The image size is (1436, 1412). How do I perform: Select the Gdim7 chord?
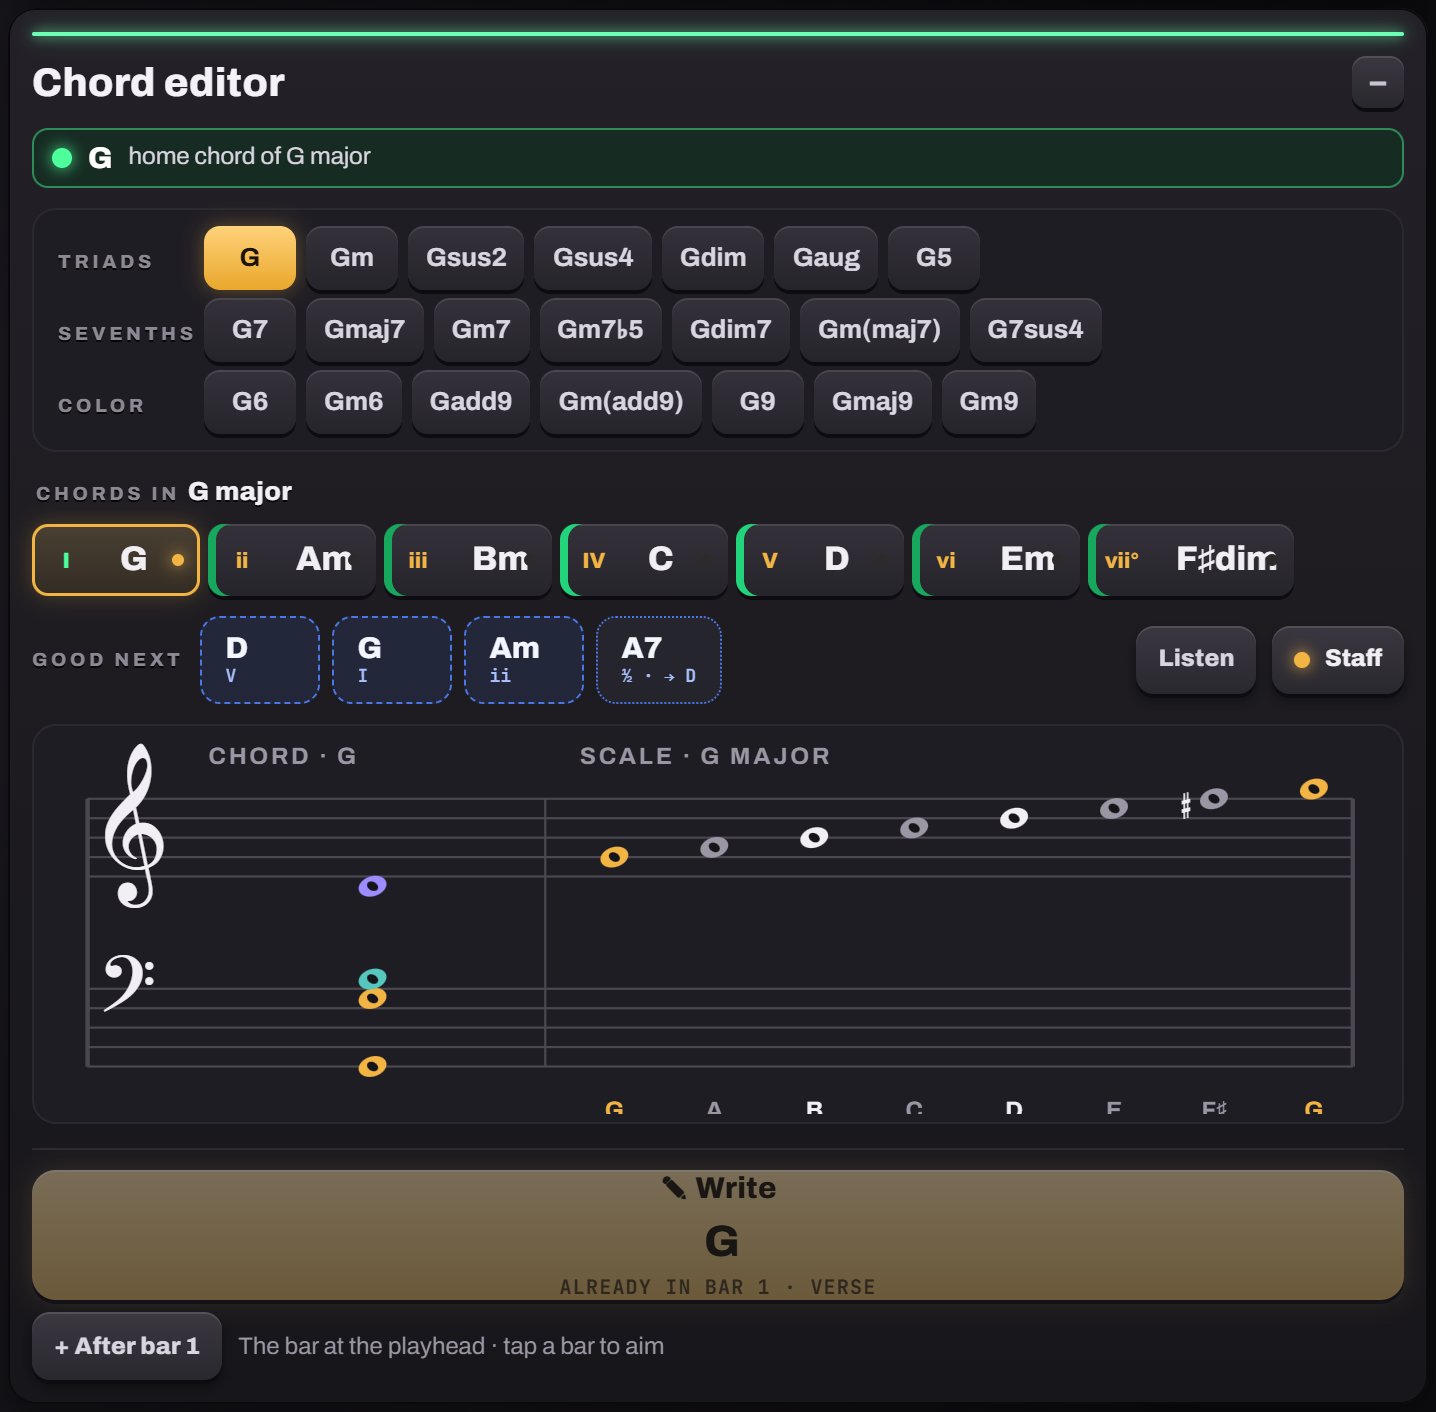click(730, 330)
